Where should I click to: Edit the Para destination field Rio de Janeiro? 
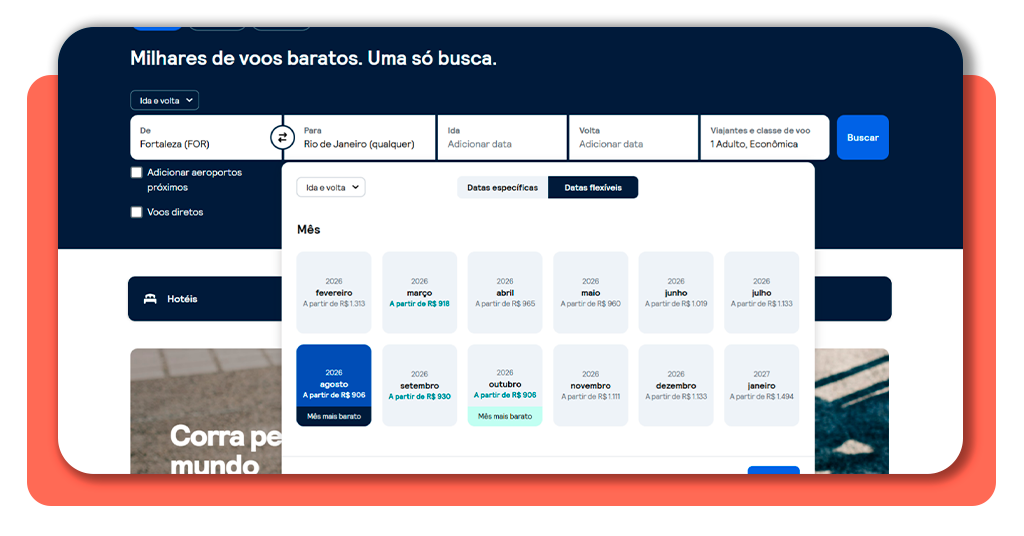coord(360,138)
